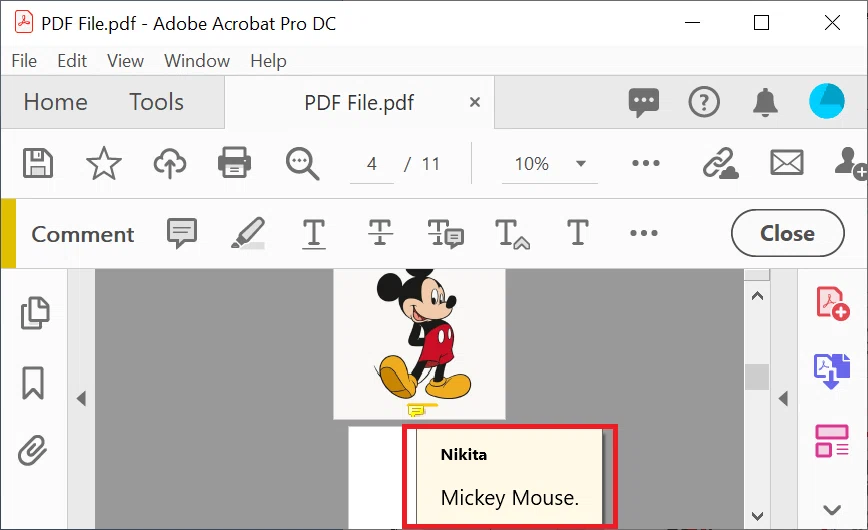
Task: Click the vertical scrollbar thumb
Action: (x=757, y=377)
